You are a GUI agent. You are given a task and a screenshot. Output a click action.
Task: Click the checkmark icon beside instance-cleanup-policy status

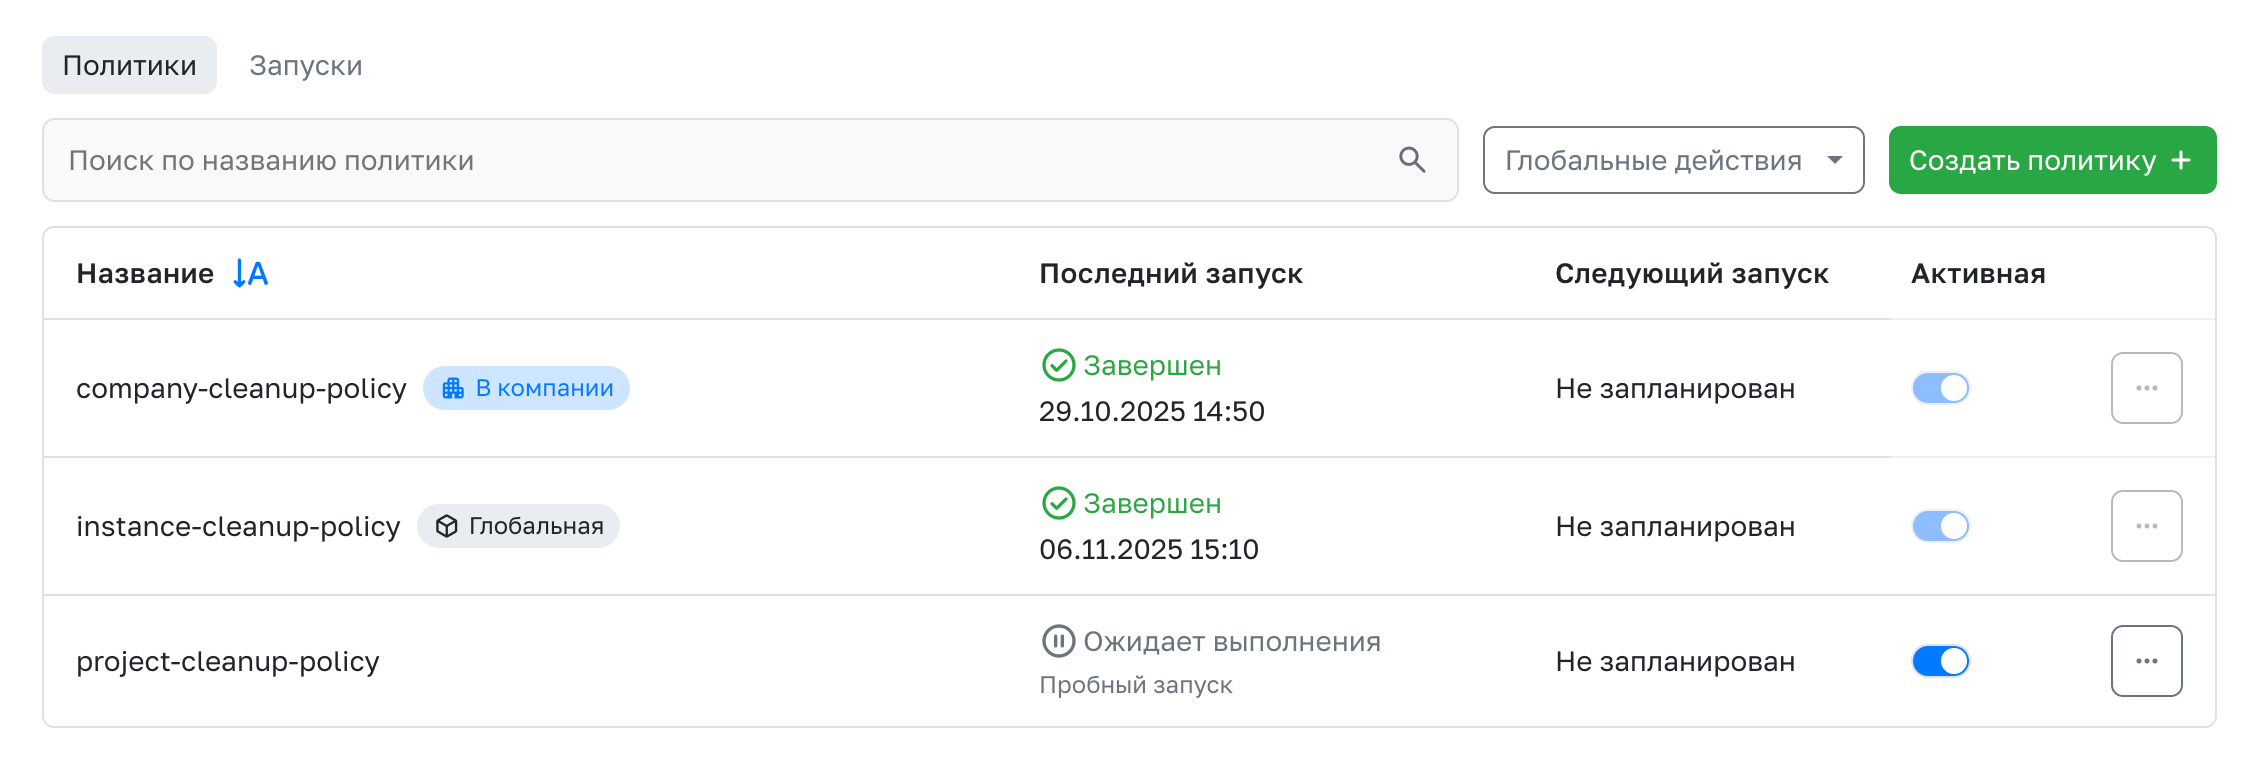click(x=1057, y=503)
